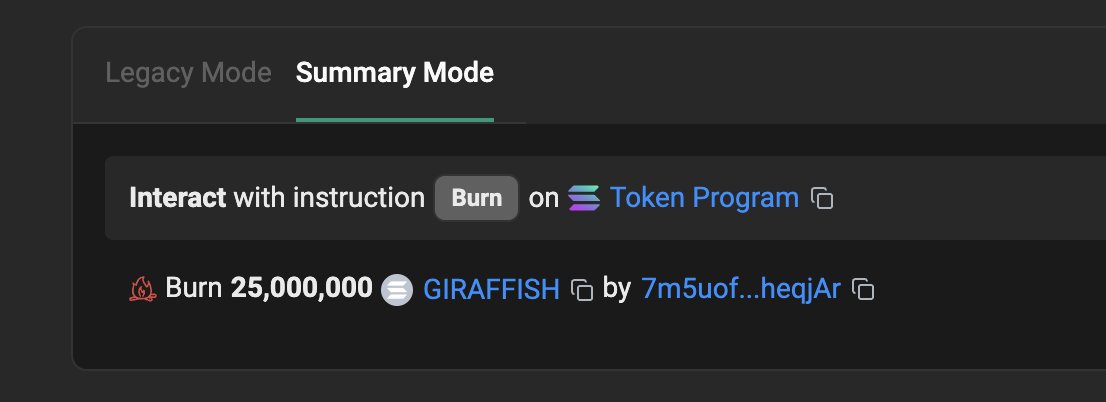Image resolution: width=1106 pixels, height=402 pixels.
Task: Click the word 'on' before Solana logo
Action: (543, 198)
